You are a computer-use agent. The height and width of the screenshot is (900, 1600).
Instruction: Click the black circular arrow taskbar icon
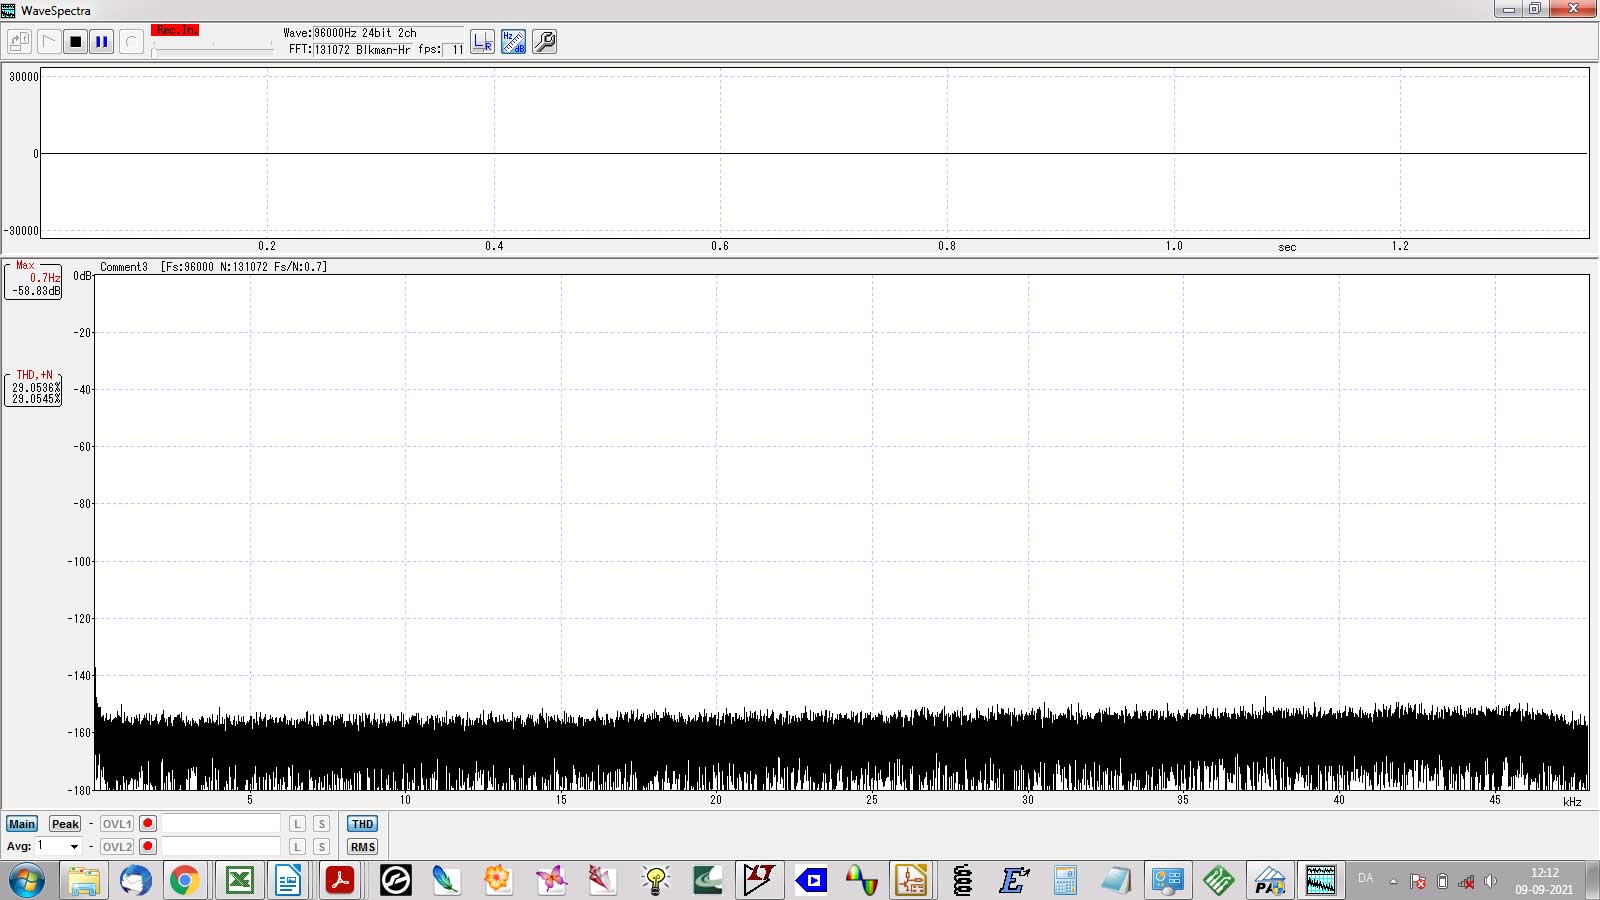pos(396,880)
